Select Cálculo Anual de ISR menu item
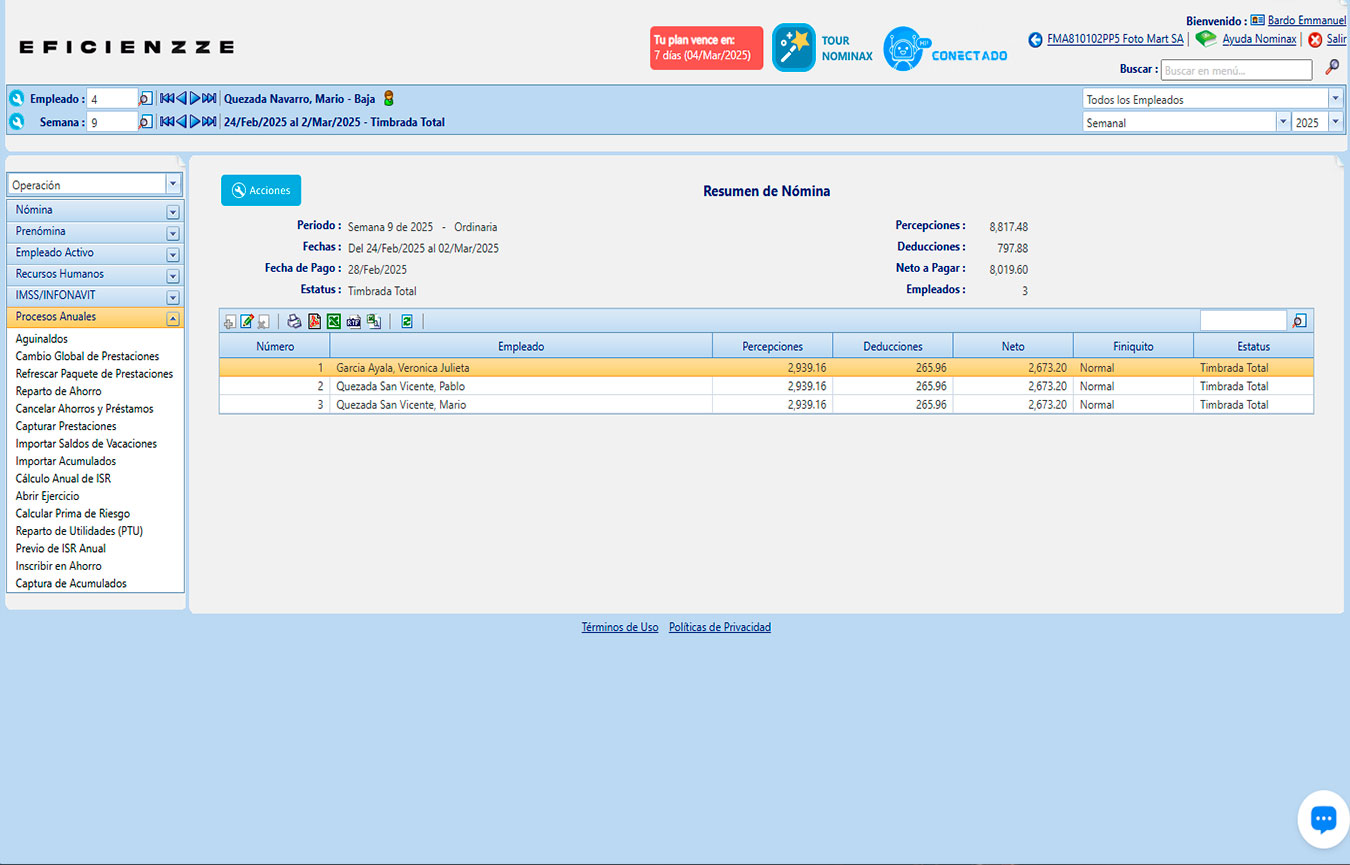The image size is (1350, 865). point(63,479)
